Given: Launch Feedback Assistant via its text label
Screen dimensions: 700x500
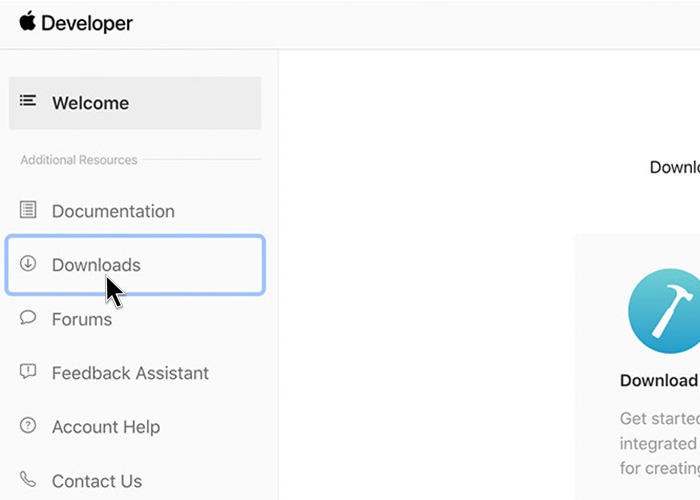Looking at the screenshot, I should [130, 373].
